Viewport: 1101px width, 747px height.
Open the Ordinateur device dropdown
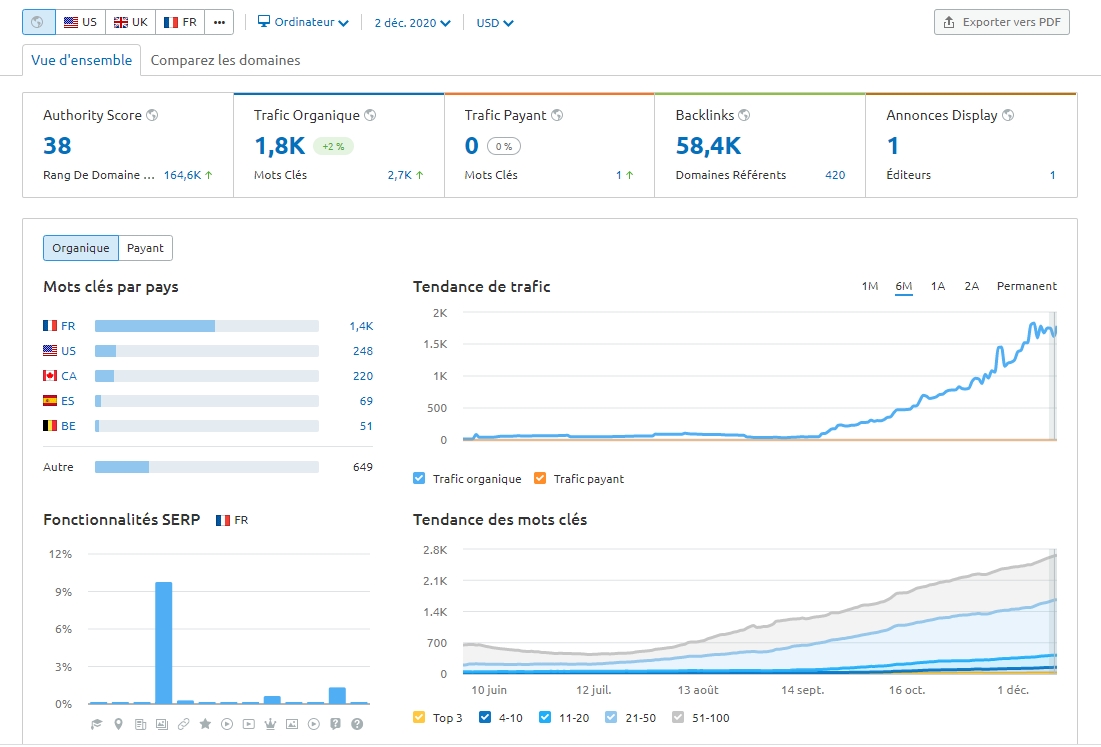[303, 22]
